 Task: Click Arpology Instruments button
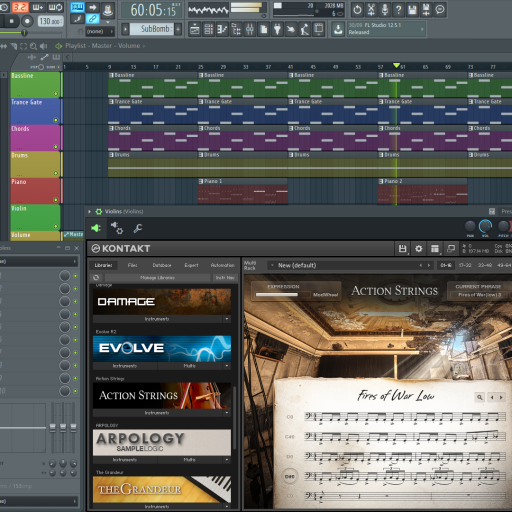coord(125,460)
